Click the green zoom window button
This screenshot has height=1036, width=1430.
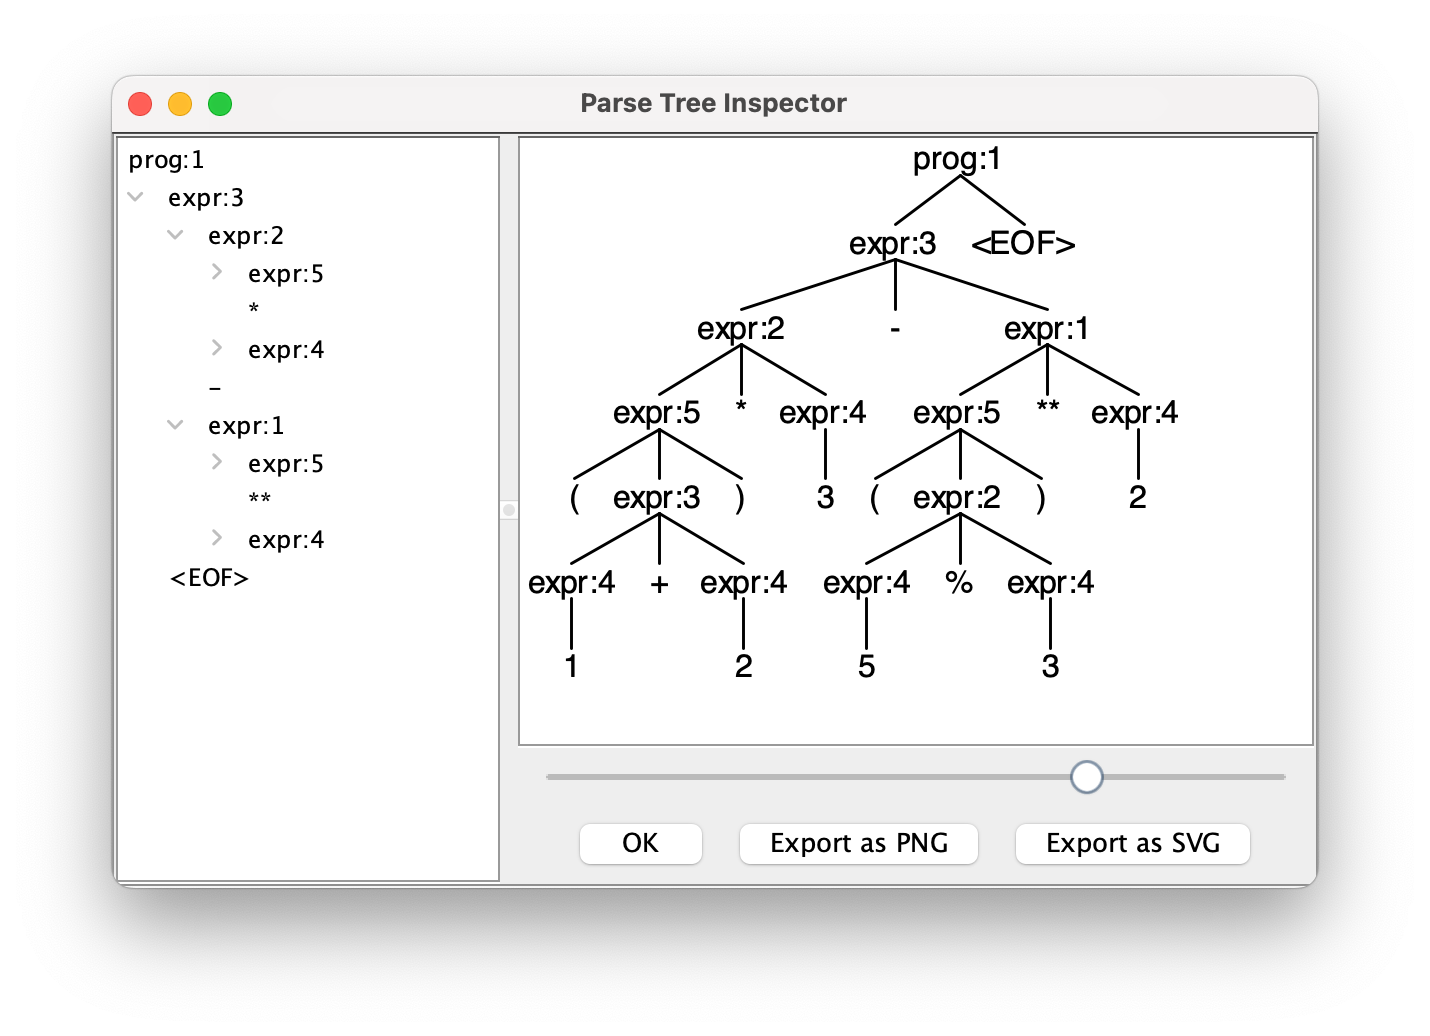pyautogui.click(x=220, y=104)
